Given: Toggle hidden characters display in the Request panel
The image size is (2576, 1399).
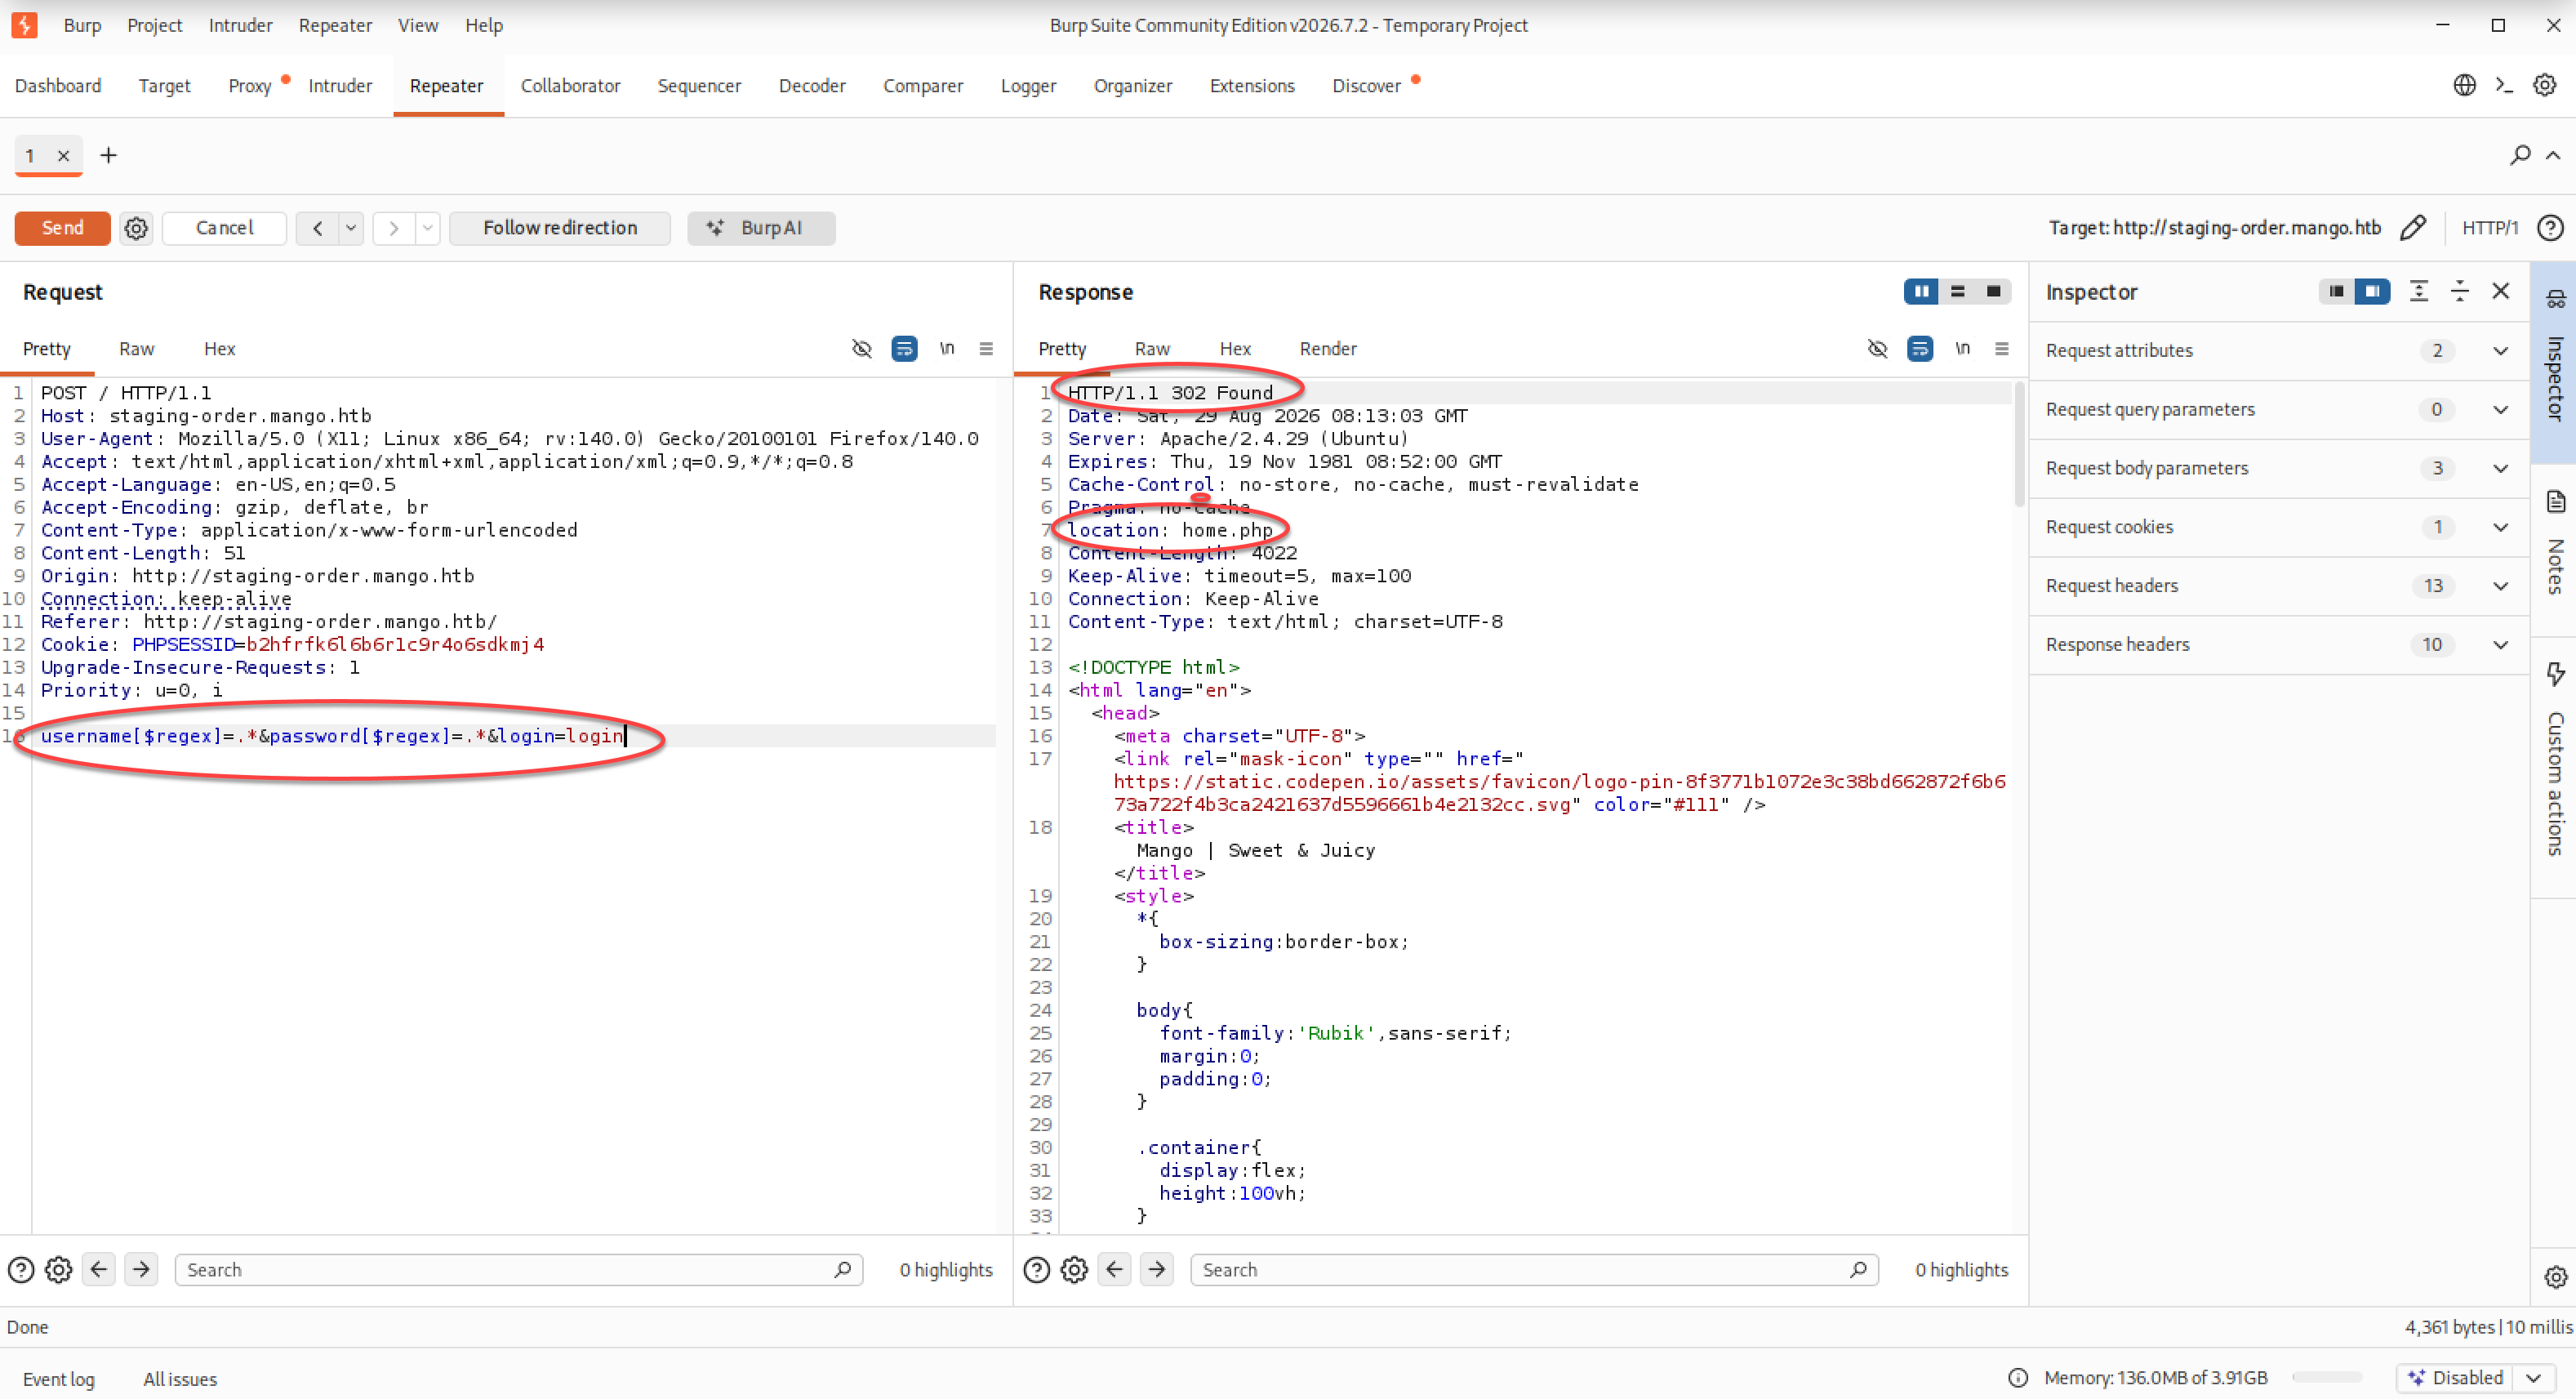Looking at the screenshot, I should click(862, 348).
